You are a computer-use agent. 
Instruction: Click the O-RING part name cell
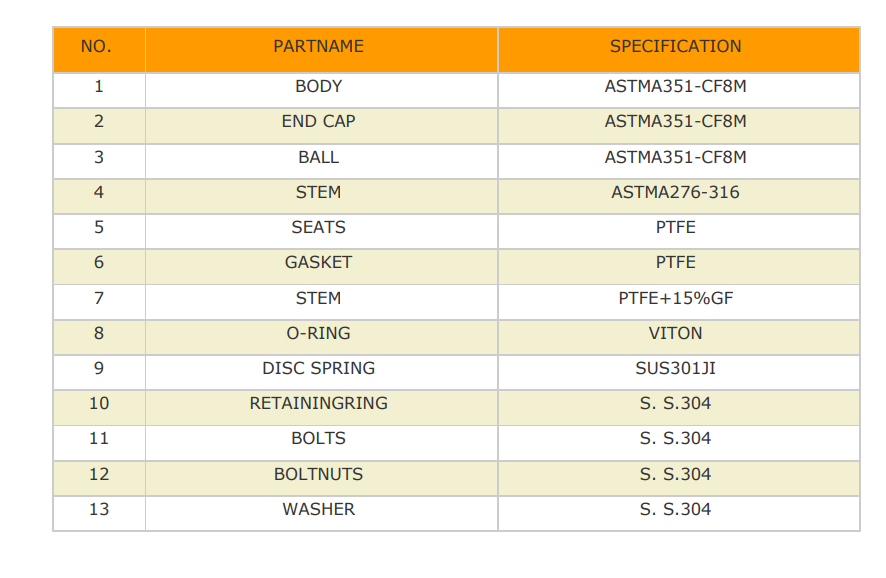tap(322, 337)
